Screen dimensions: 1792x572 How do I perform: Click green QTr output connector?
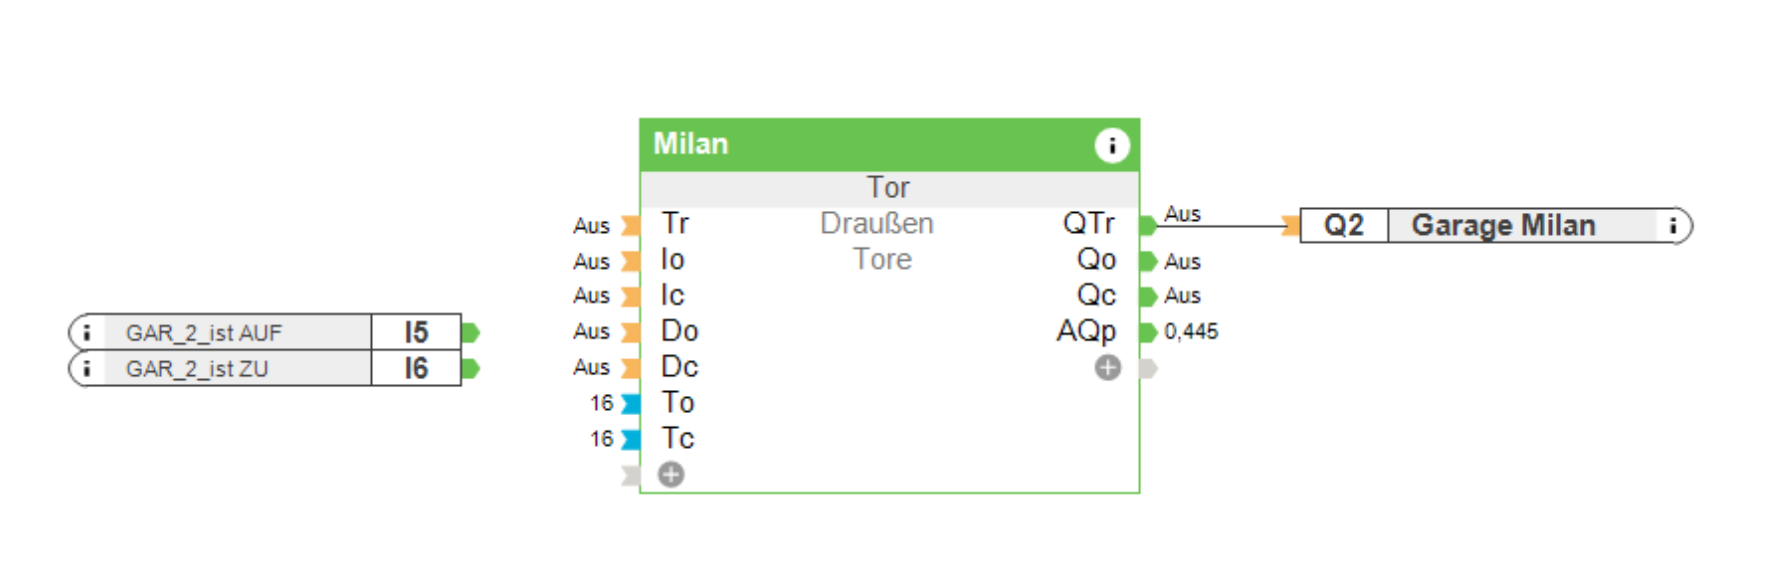(1148, 225)
